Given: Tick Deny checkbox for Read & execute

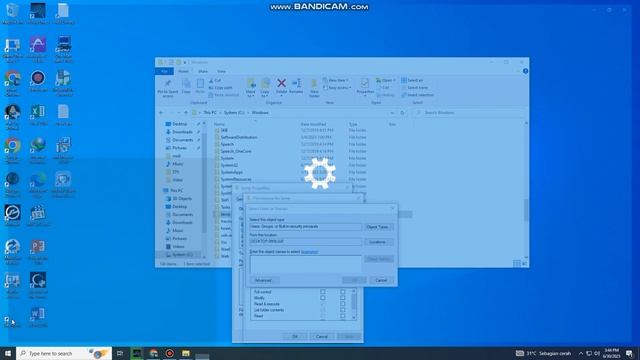Looking at the screenshot, I should coord(342,304).
